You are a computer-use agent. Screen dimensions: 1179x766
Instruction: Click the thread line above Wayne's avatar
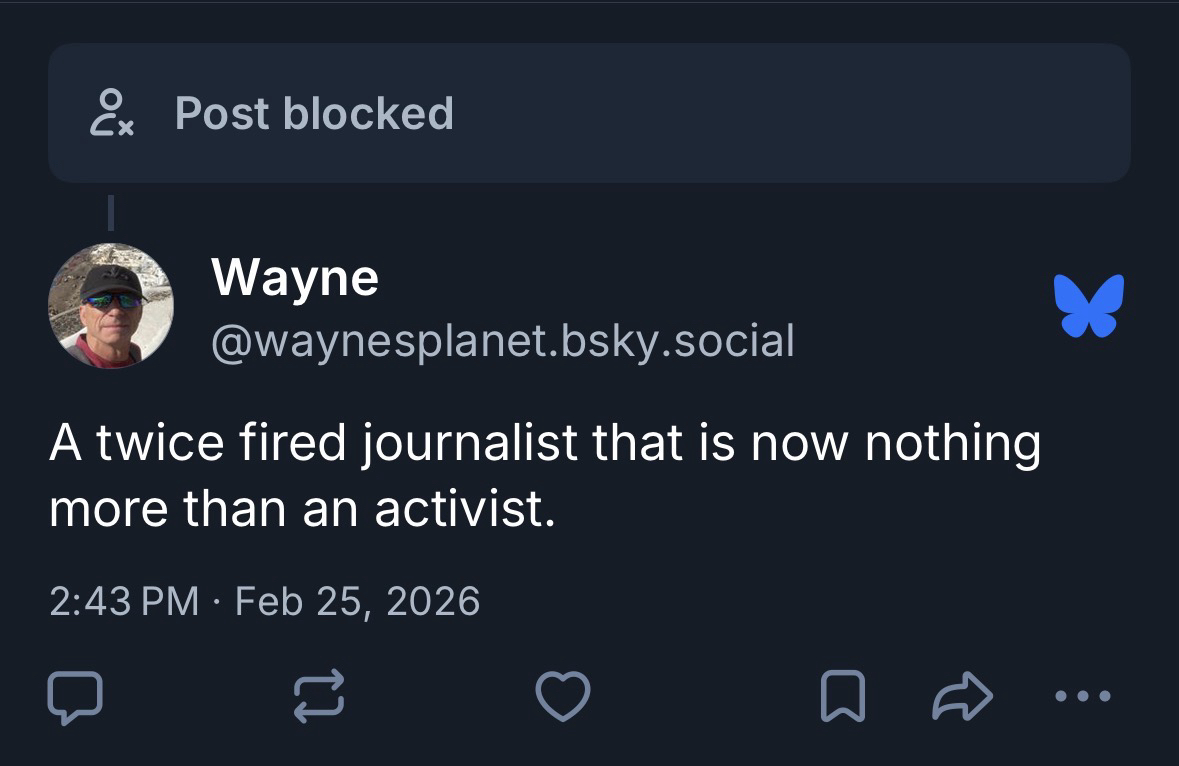111,212
